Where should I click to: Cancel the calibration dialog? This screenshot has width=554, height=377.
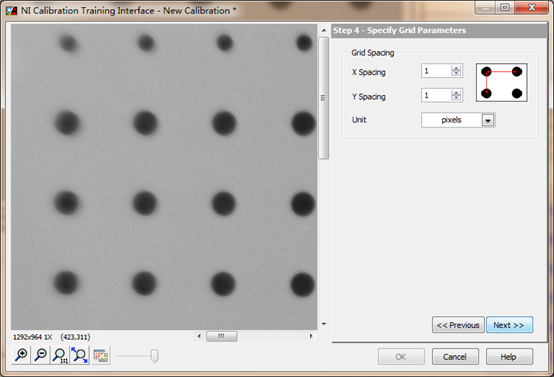coord(455,357)
